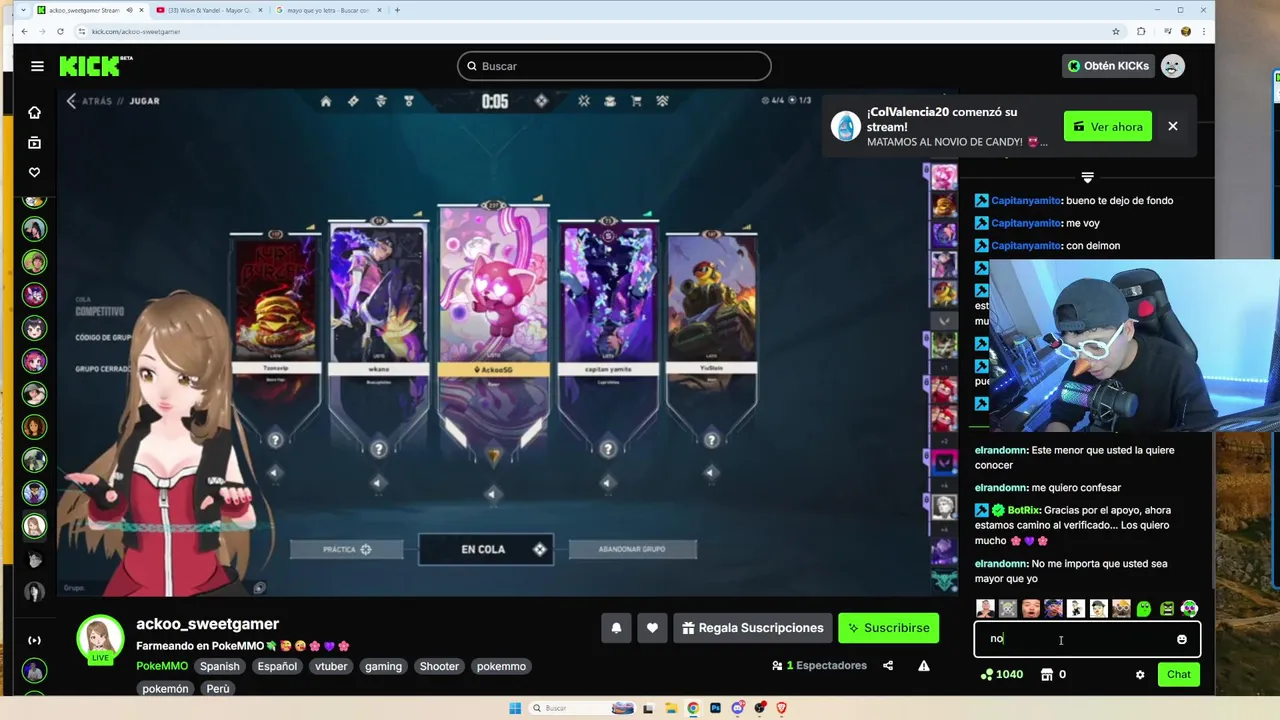Open Browse categories in the sidebar

(34, 142)
